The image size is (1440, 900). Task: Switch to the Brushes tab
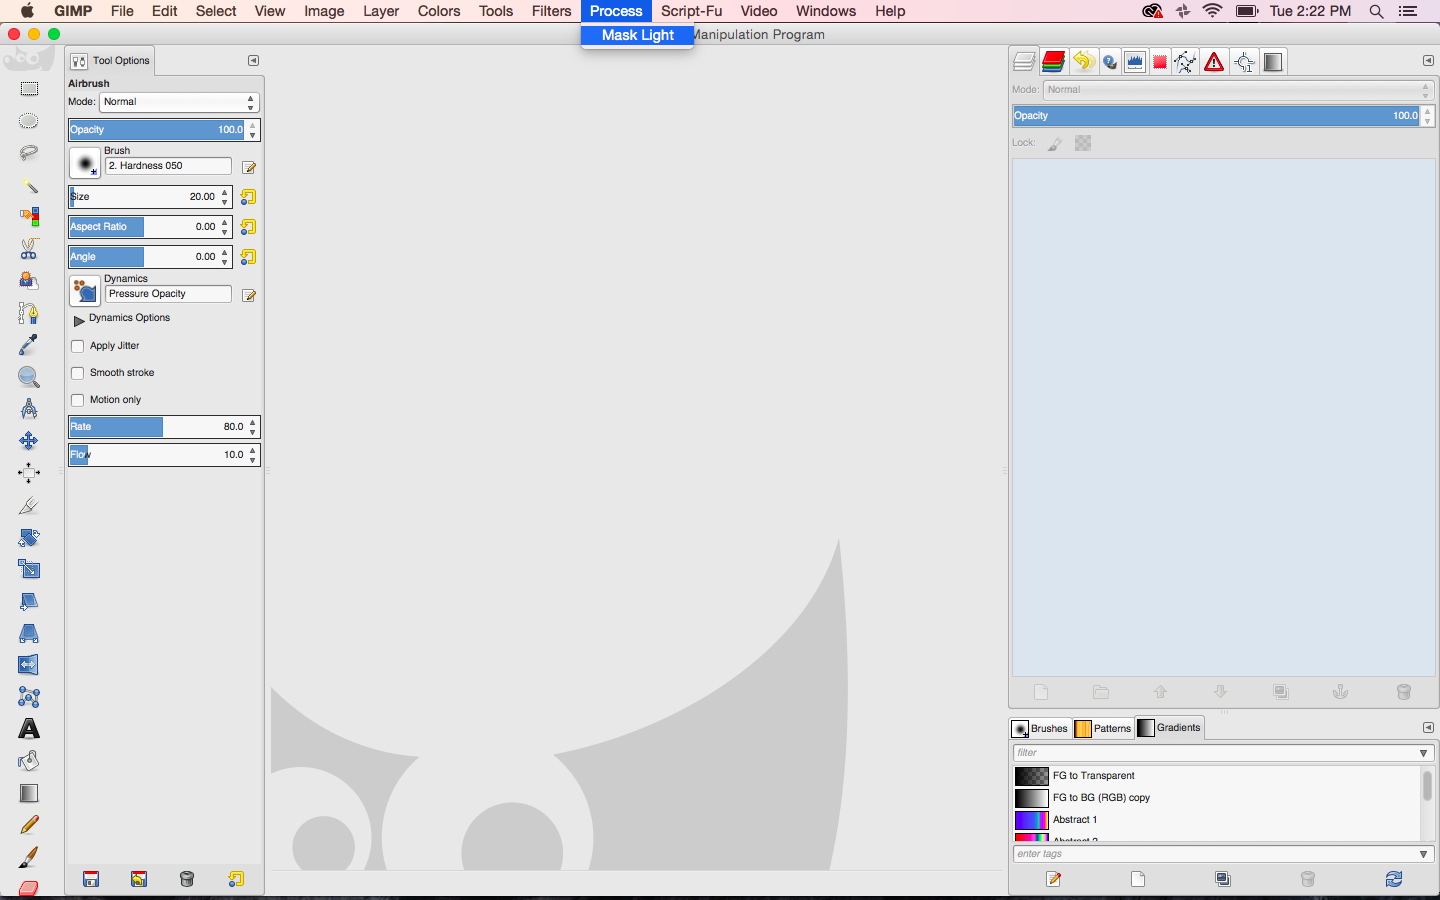(x=1040, y=728)
